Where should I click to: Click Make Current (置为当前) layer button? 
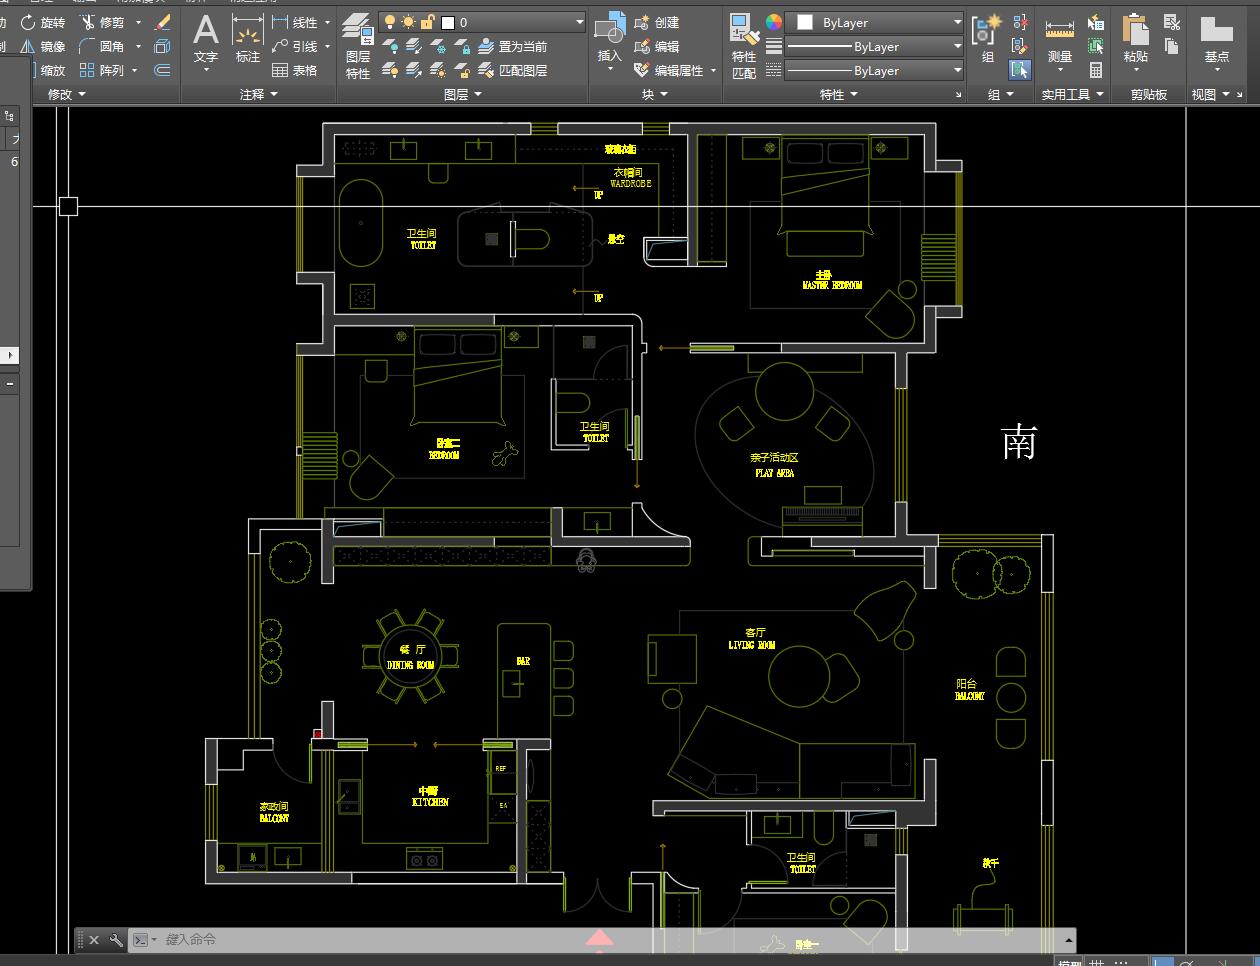pyautogui.click(x=512, y=46)
